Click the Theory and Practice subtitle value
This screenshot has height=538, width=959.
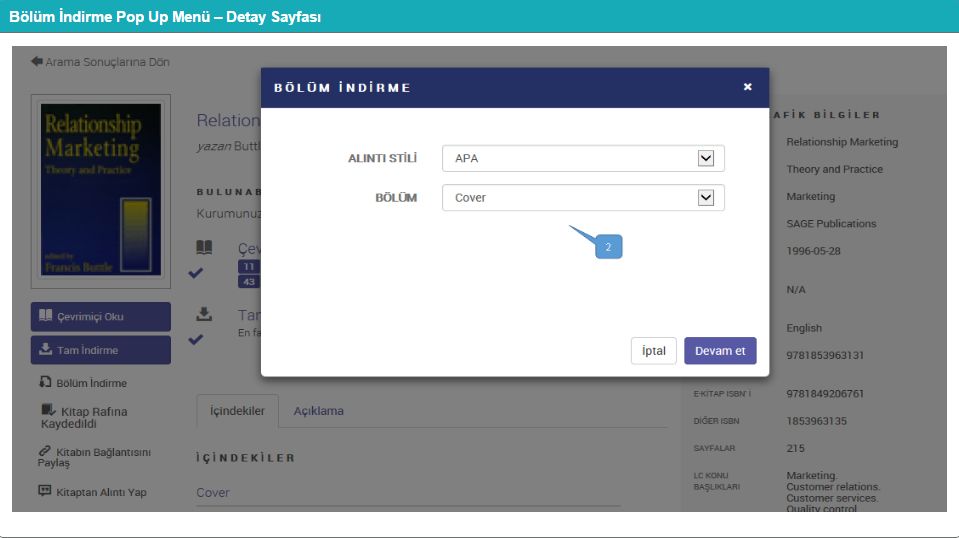point(834,169)
